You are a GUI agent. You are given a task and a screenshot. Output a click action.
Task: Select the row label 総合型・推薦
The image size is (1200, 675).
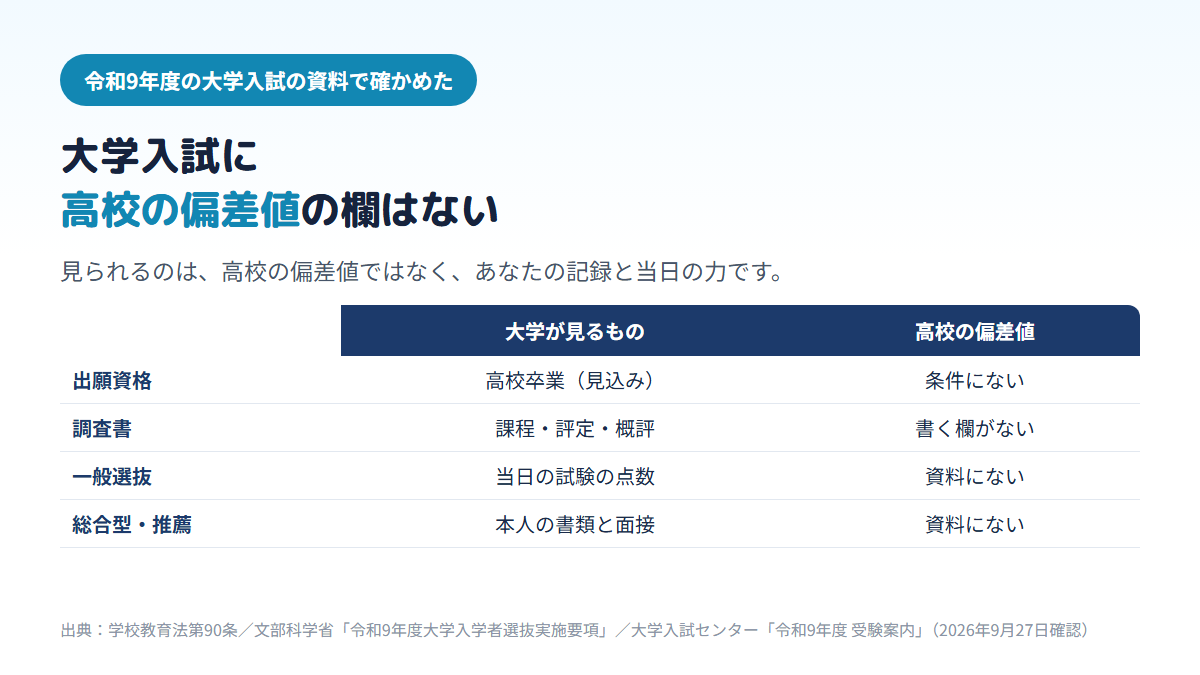coord(132,524)
